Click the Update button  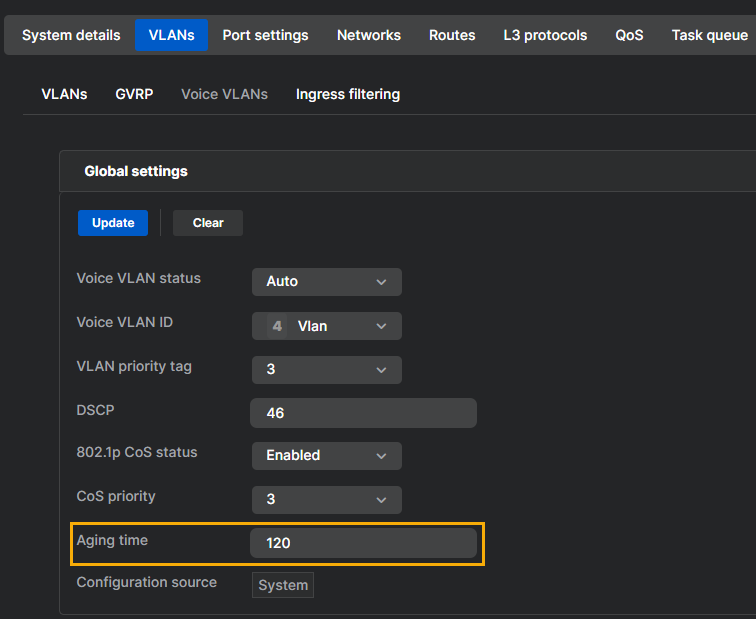pyautogui.click(x=113, y=223)
